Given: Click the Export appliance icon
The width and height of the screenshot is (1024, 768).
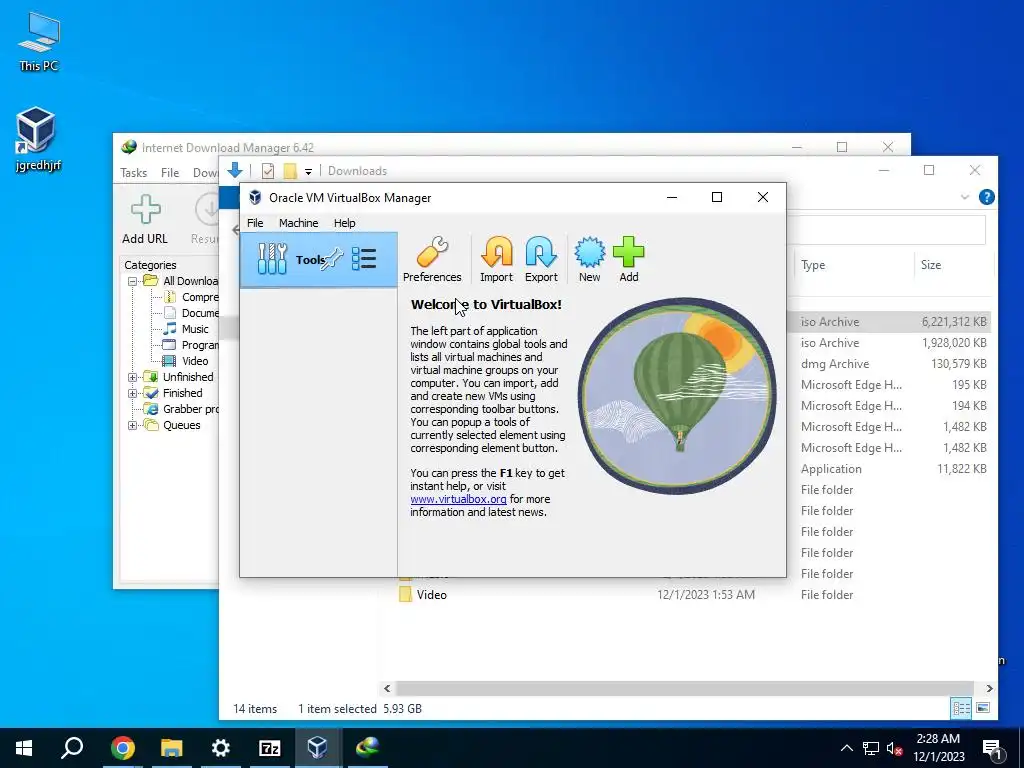Looking at the screenshot, I should [x=541, y=259].
